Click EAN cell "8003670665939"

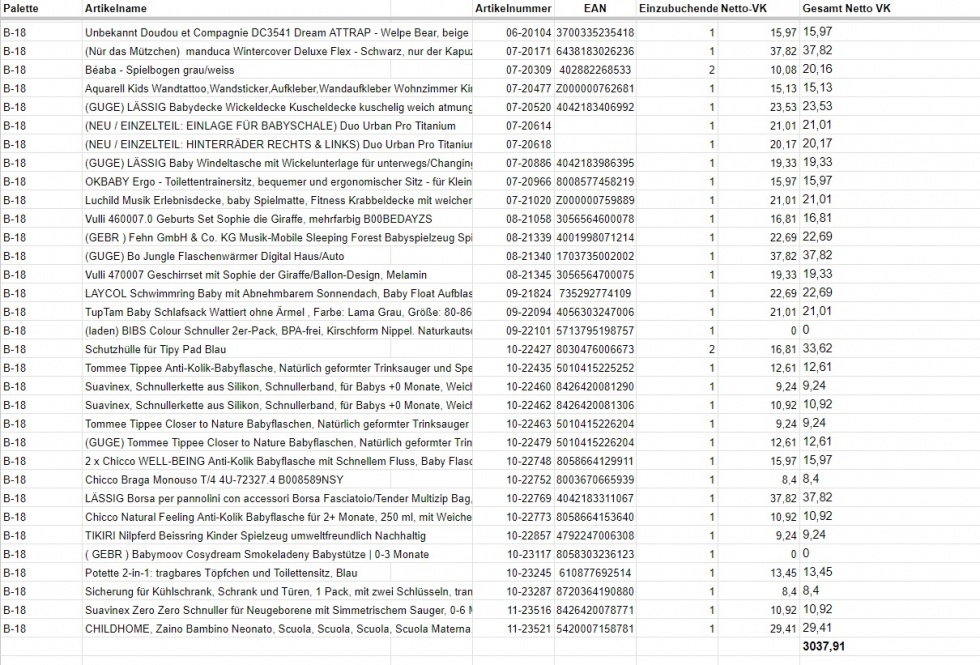tap(595, 480)
